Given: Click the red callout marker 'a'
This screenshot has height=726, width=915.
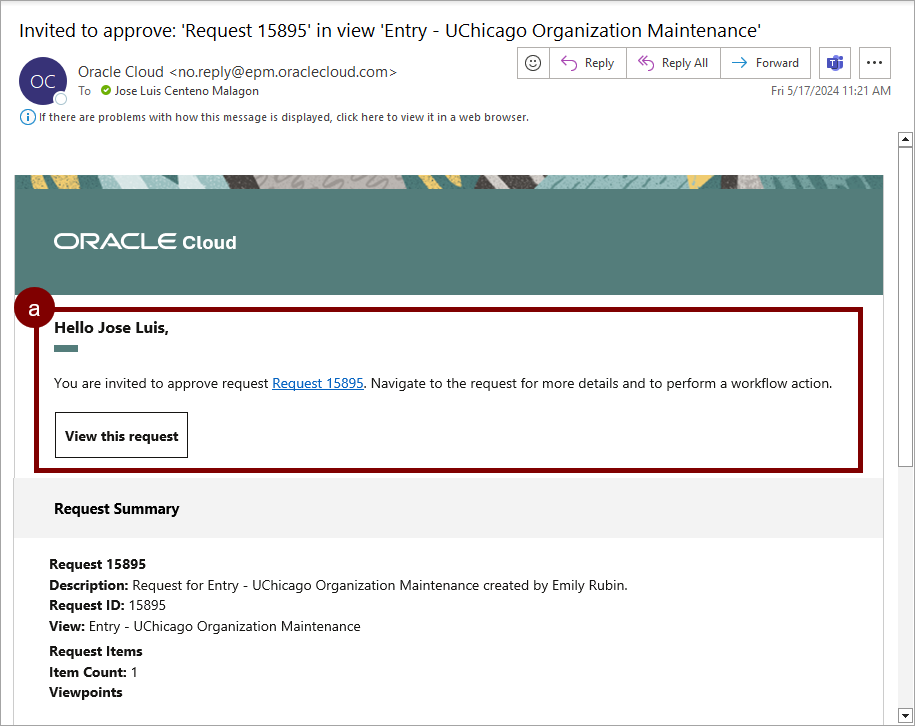Looking at the screenshot, I should tap(34, 310).
